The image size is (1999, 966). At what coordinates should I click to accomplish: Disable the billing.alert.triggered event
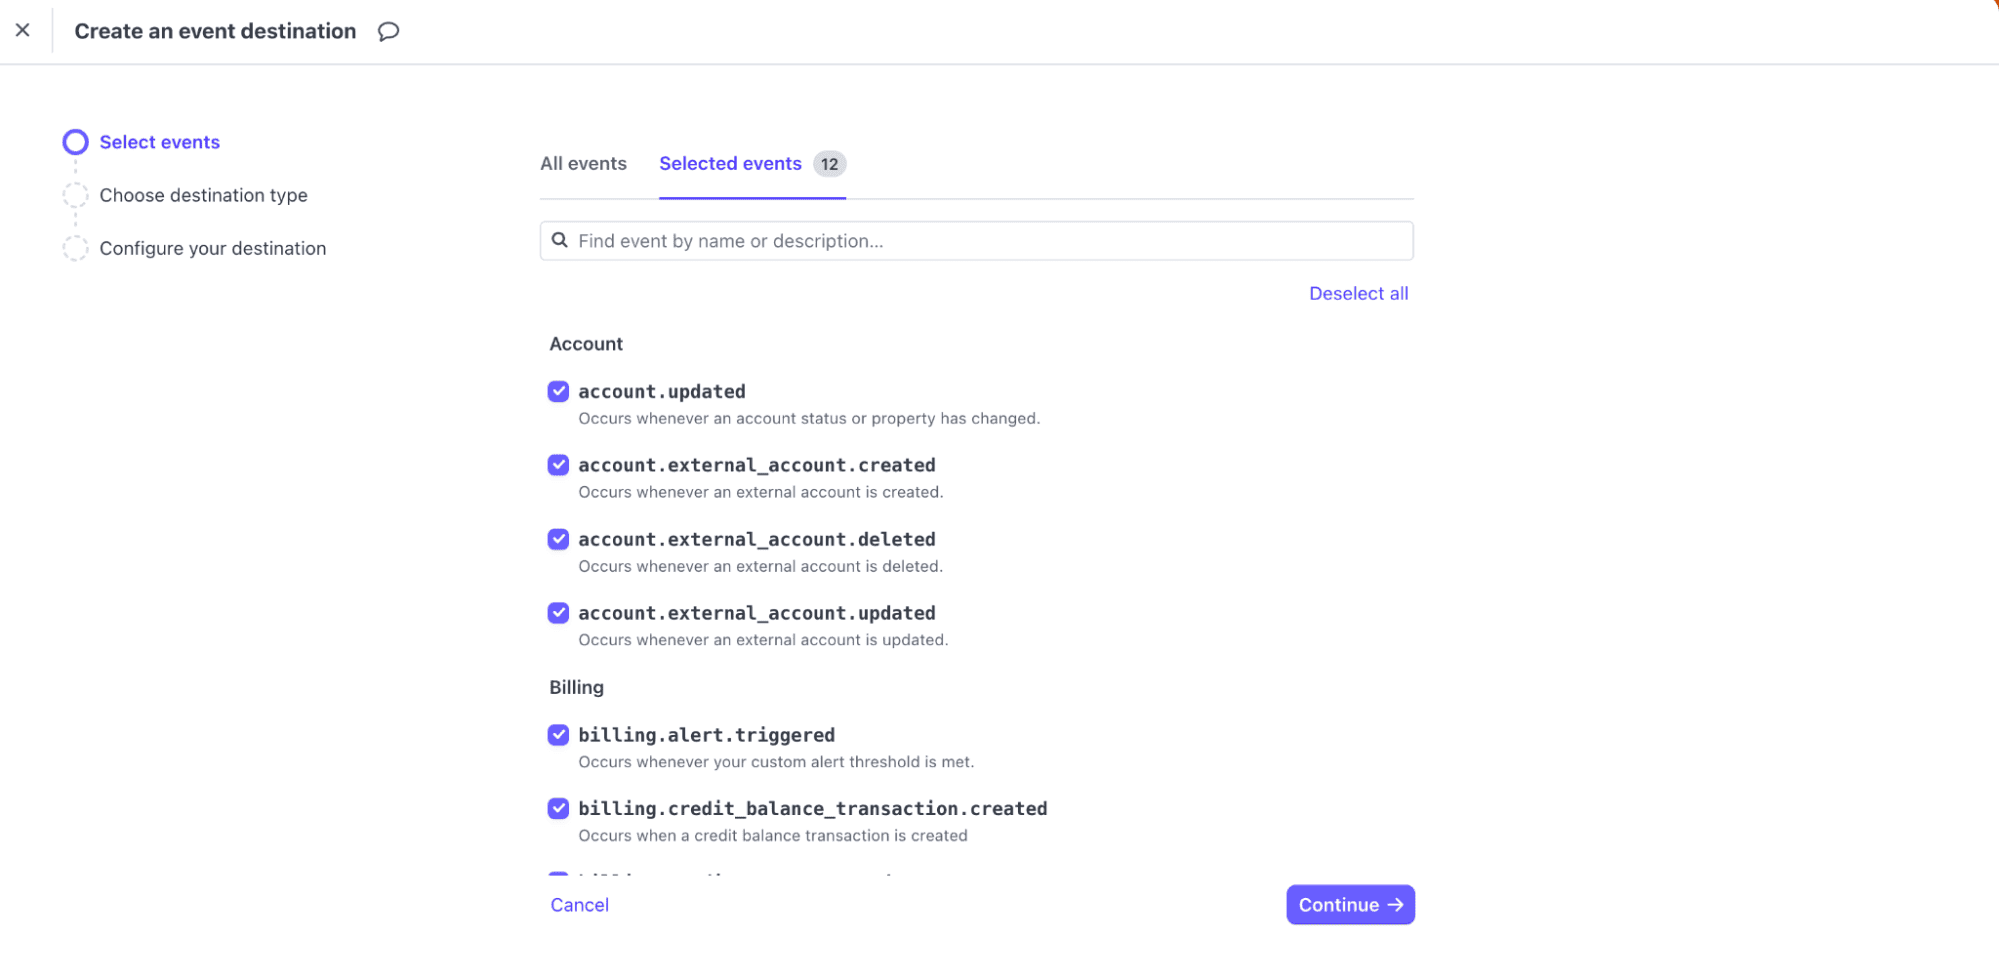(558, 735)
